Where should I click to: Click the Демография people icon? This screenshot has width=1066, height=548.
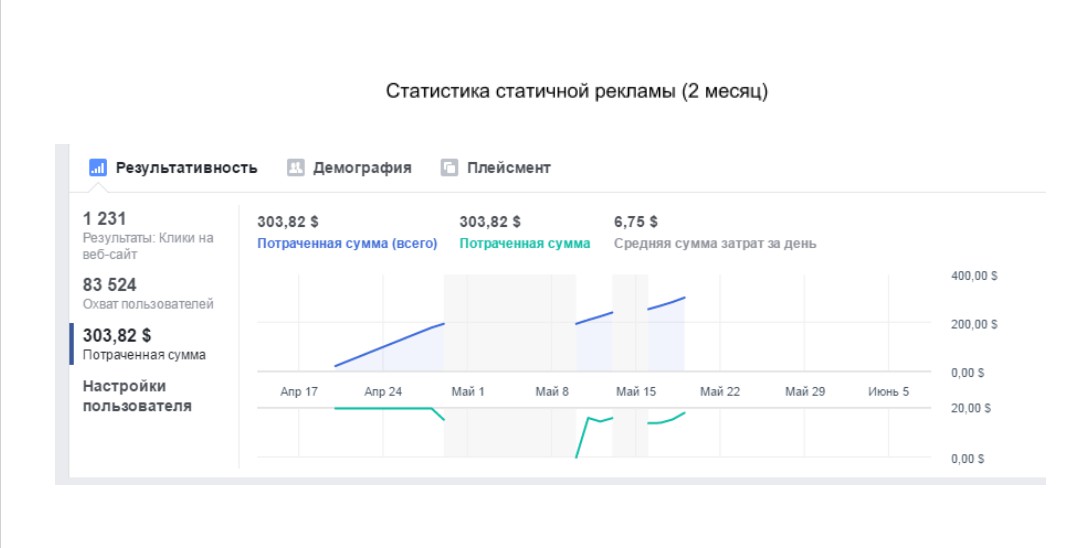point(296,168)
